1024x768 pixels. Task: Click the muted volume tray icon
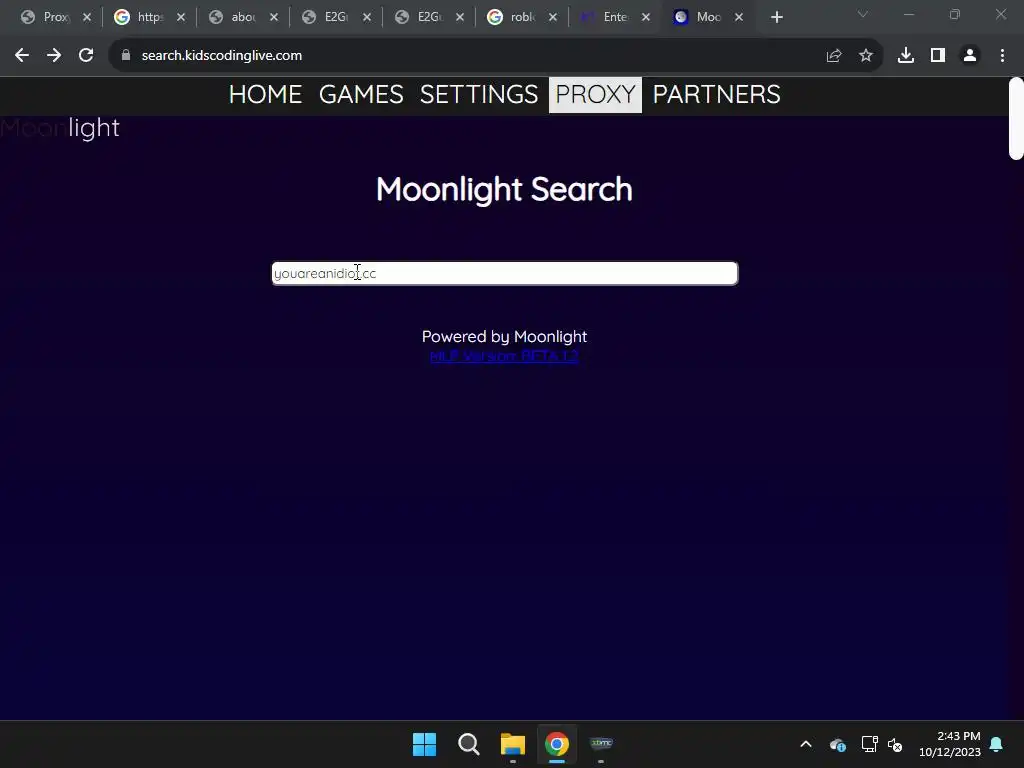tap(895, 744)
